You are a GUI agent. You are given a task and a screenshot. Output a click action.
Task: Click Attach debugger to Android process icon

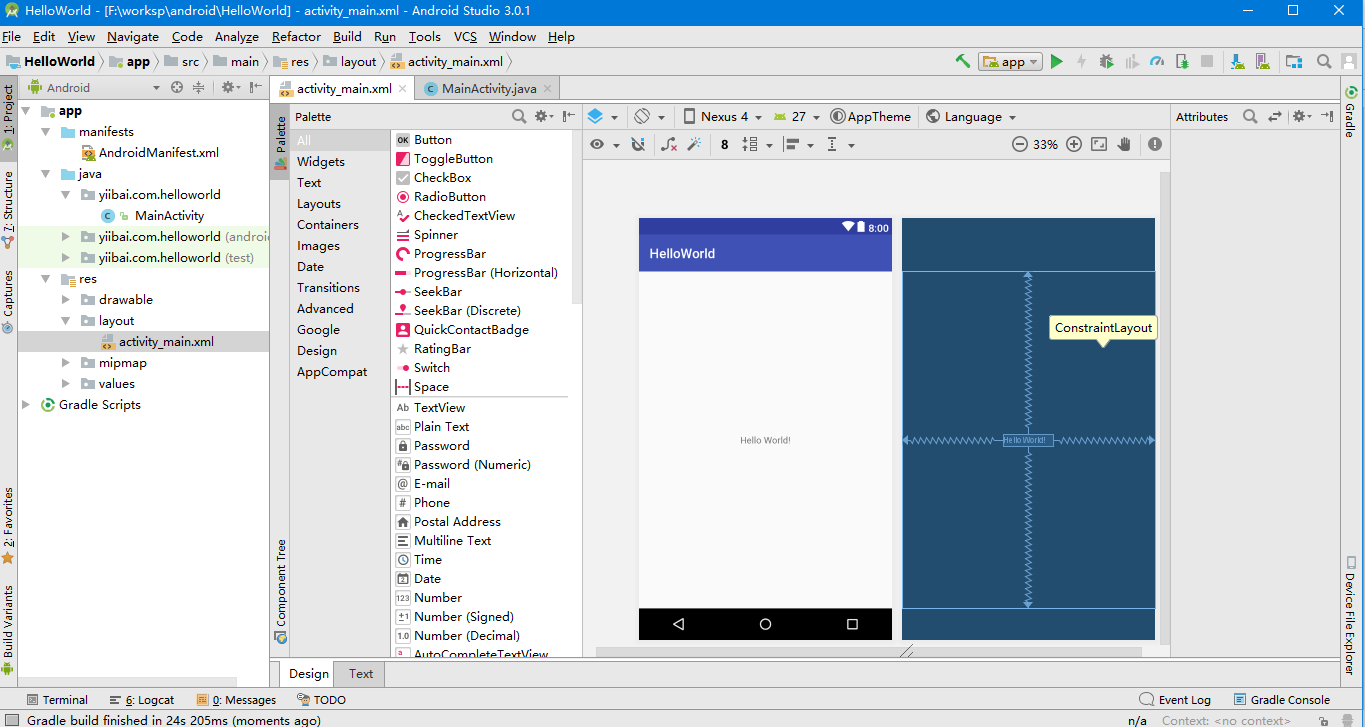tap(1182, 61)
